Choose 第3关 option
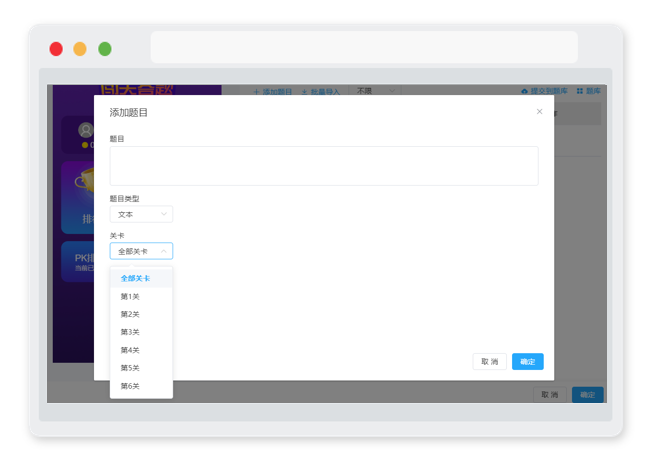Image resolution: width=660 pixels, height=460 pixels. click(x=141, y=332)
